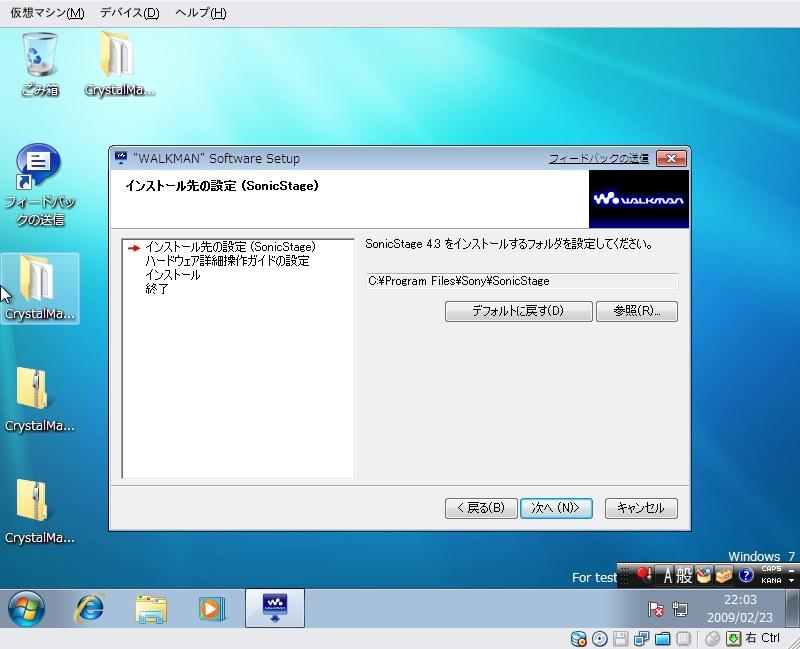Click the VirtualBox floppy disk status icon
The width and height of the screenshot is (800, 649).
tap(620, 639)
